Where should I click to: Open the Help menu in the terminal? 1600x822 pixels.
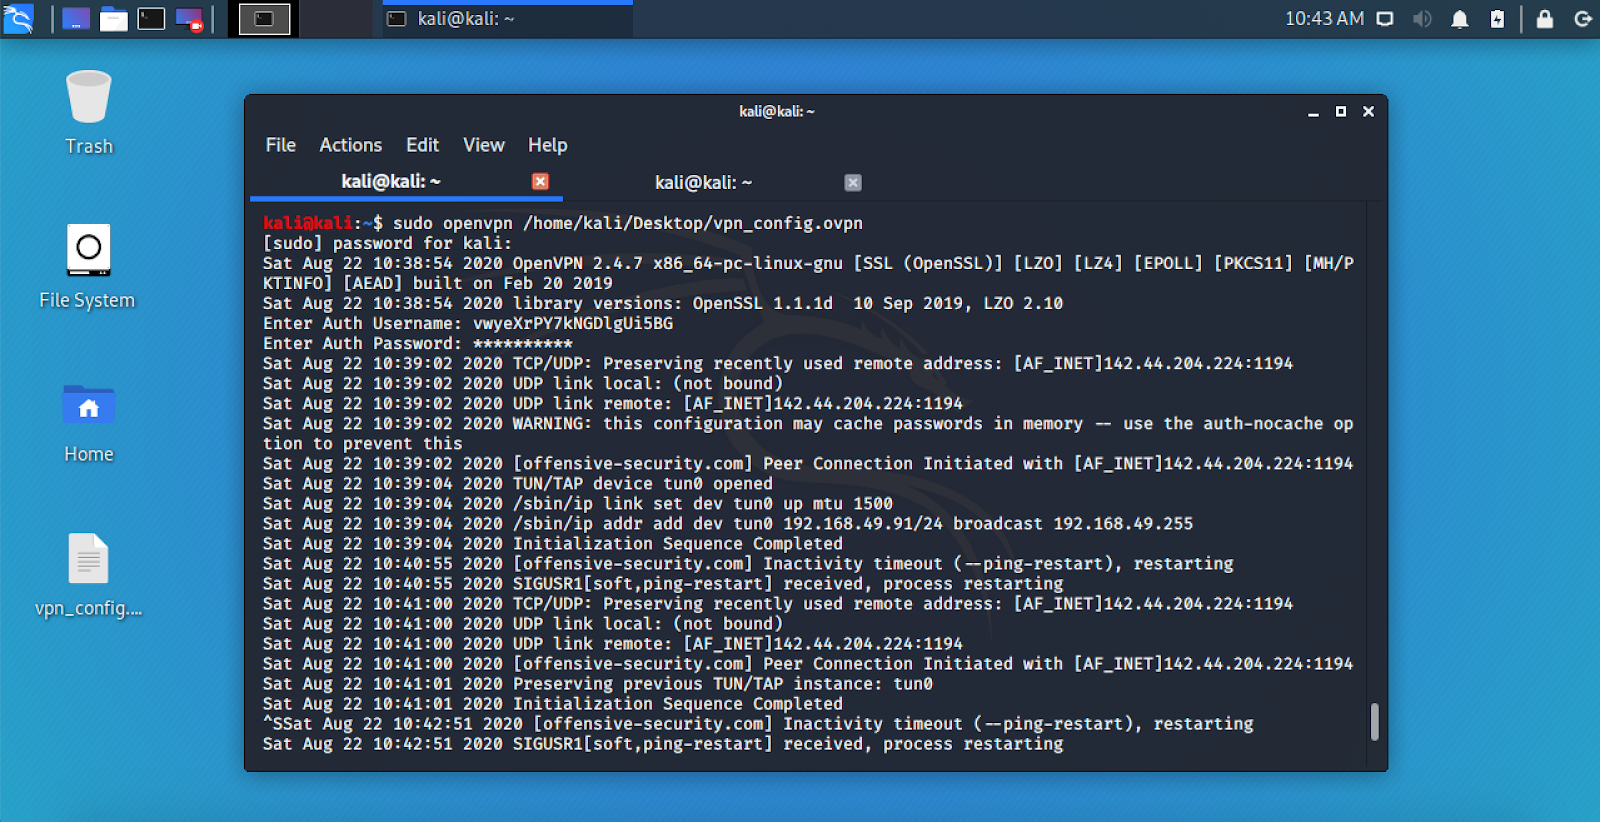[x=547, y=145]
